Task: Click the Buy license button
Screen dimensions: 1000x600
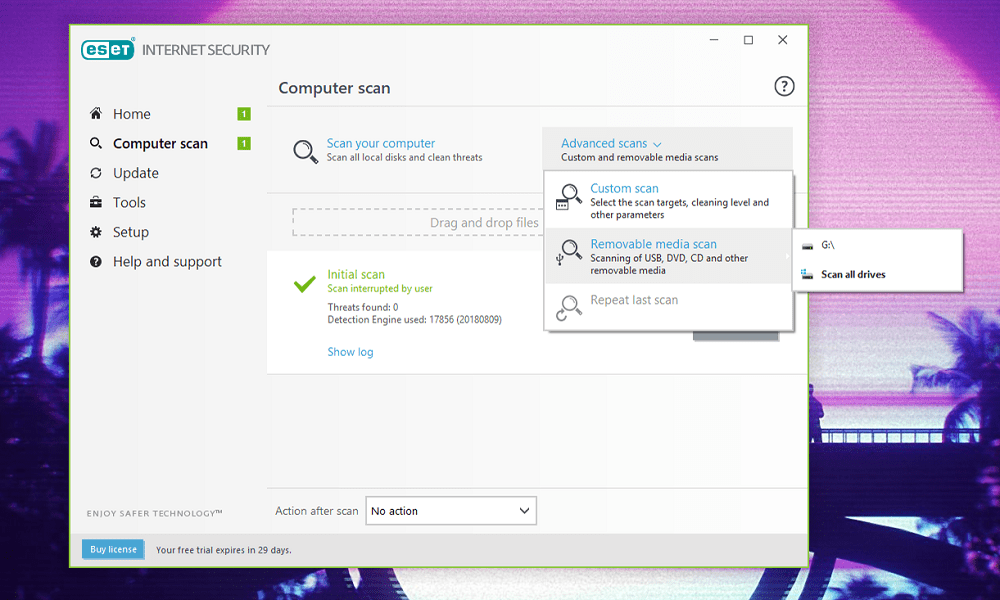Action: pyautogui.click(x=113, y=549)
